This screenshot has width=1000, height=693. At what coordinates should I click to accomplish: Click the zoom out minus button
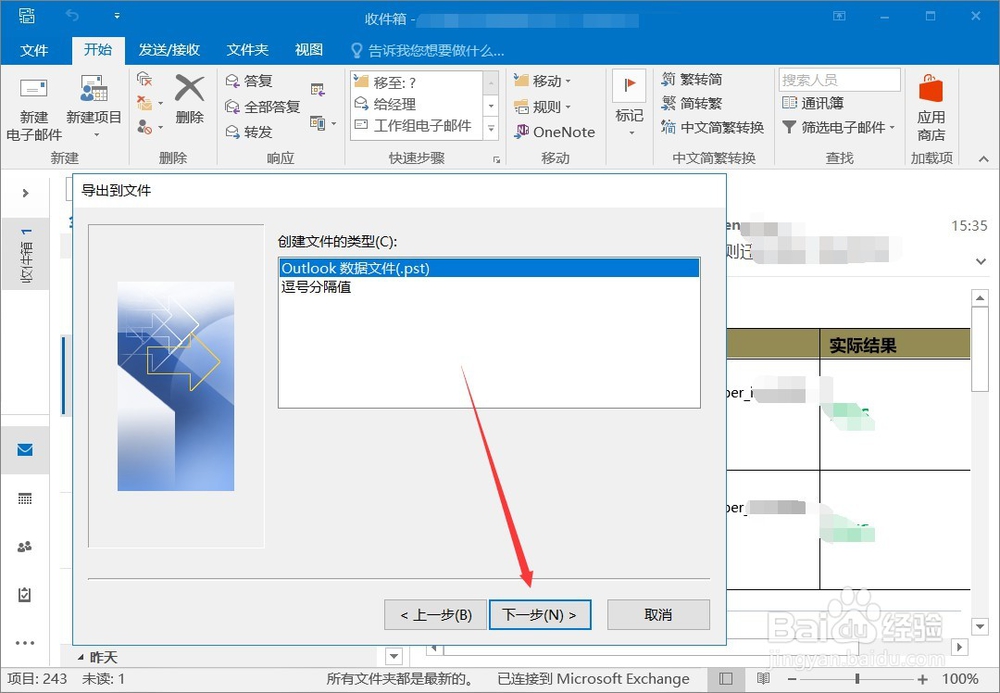(x=791, y=679)
